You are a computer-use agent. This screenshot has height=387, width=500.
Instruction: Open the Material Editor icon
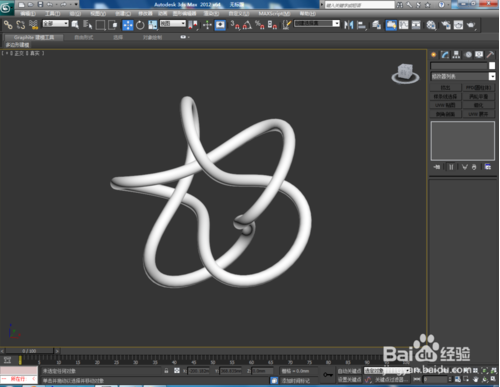tap(431, 25)
